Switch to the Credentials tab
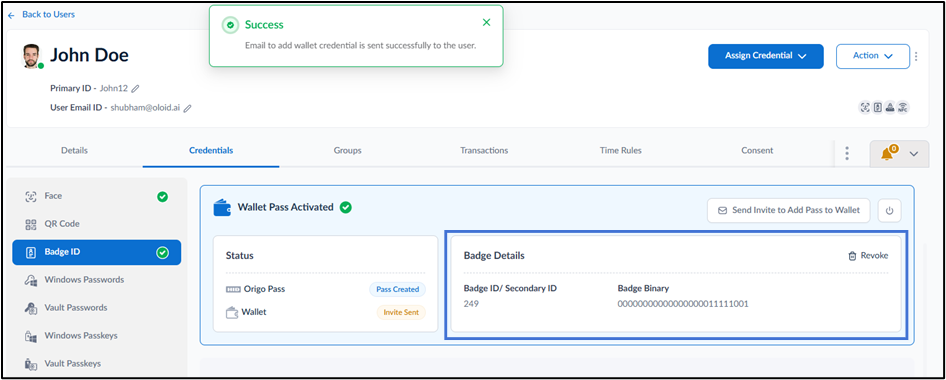 click(211, 151)
